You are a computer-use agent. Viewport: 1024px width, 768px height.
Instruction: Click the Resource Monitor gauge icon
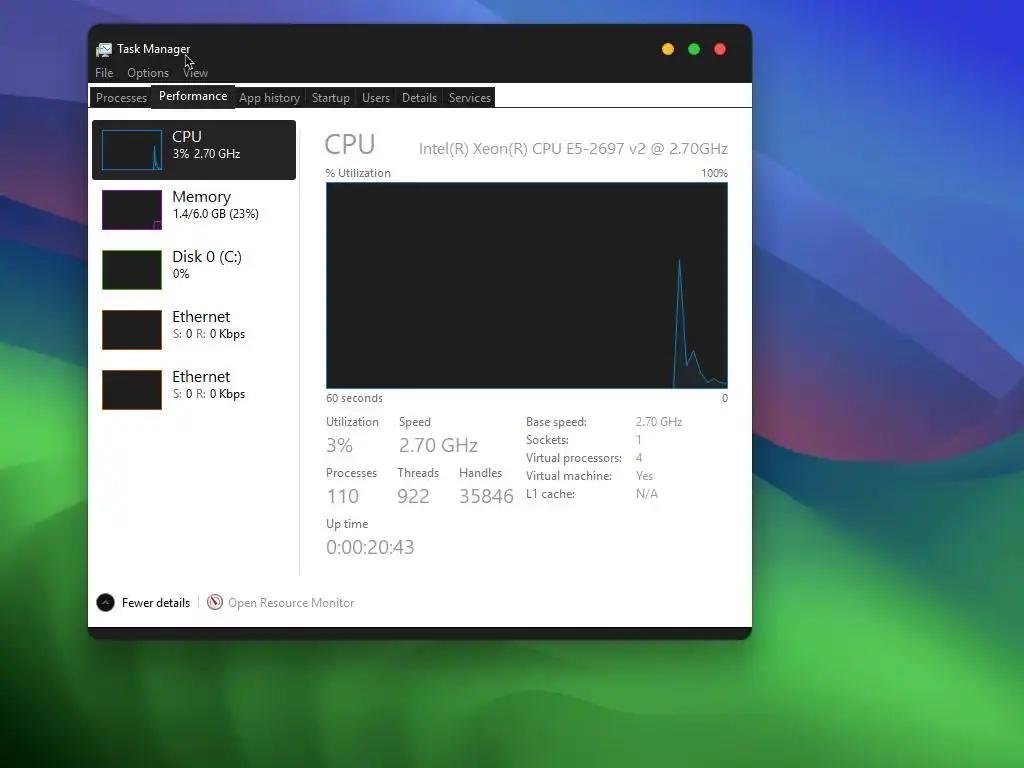tap(215, 602)
